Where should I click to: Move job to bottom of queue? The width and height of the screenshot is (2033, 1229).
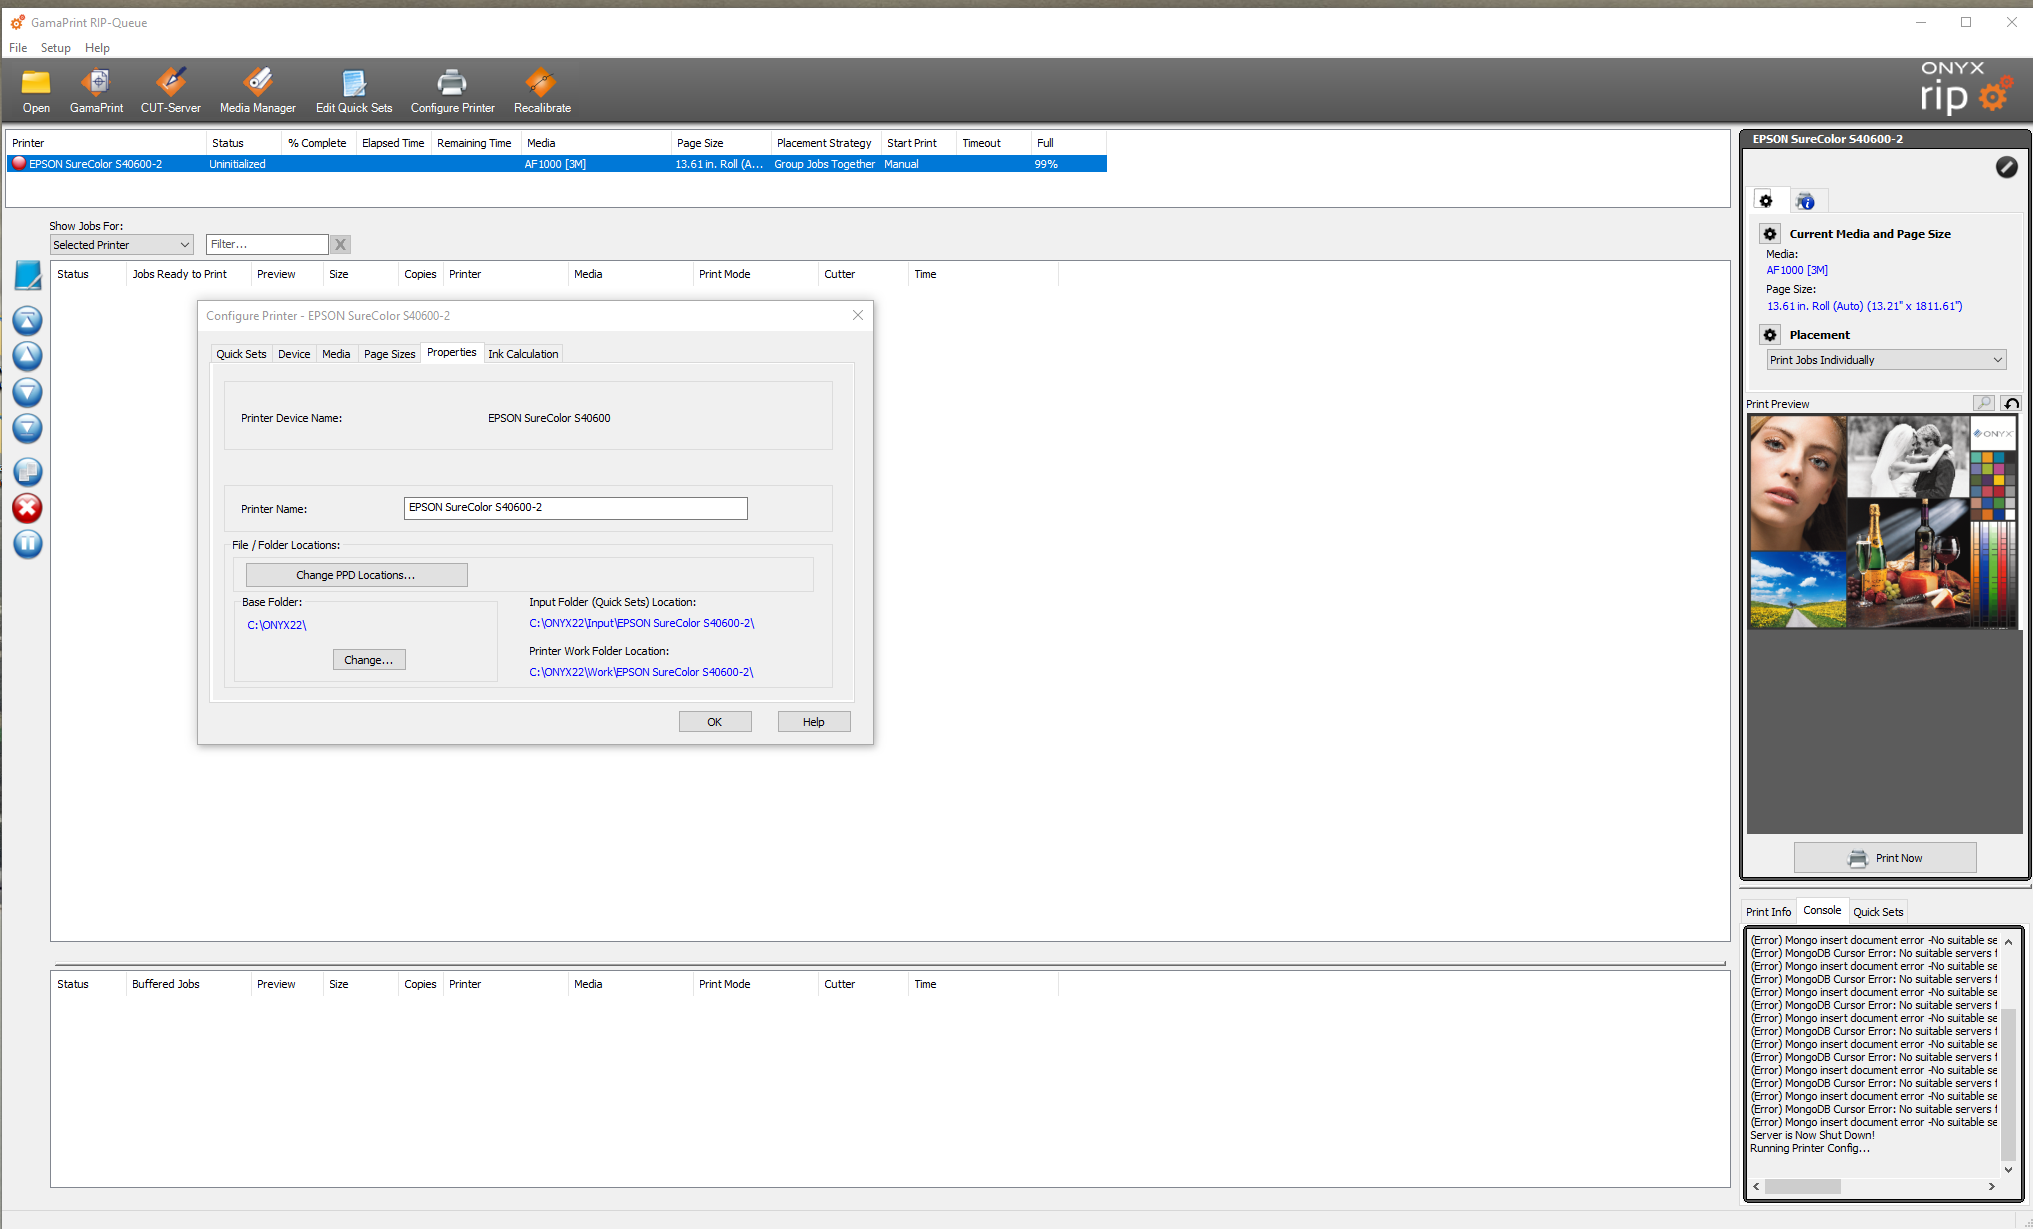pyautogui.click(x=27, y=428)
